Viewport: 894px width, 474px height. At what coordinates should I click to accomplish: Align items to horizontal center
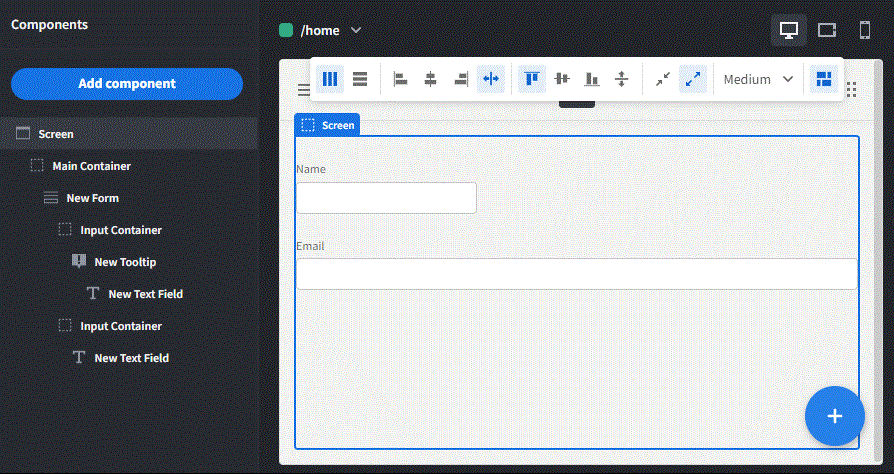point(430,79)
